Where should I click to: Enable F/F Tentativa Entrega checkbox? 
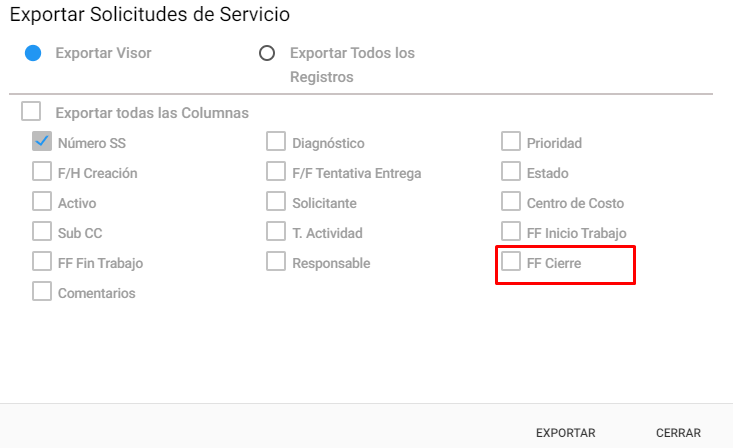pos(276,171)
